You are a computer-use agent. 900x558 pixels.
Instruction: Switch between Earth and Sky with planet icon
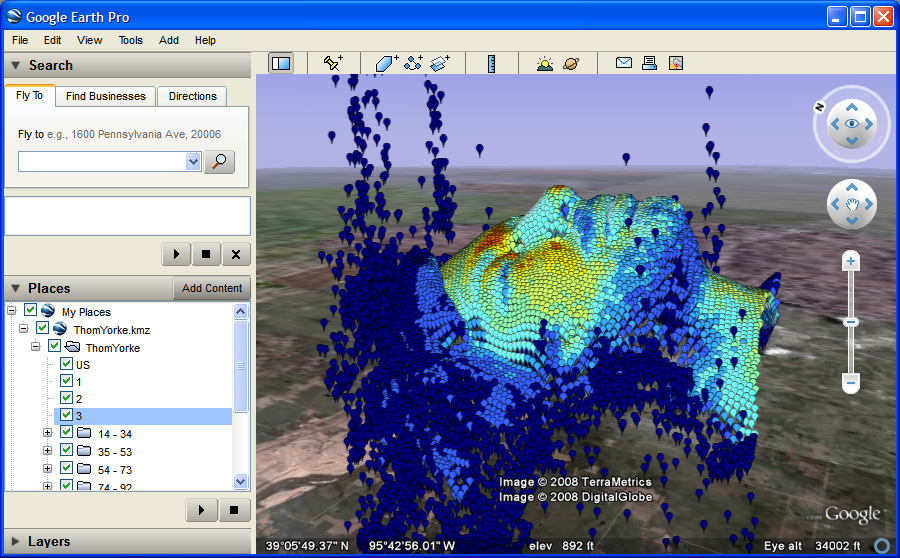571,63
